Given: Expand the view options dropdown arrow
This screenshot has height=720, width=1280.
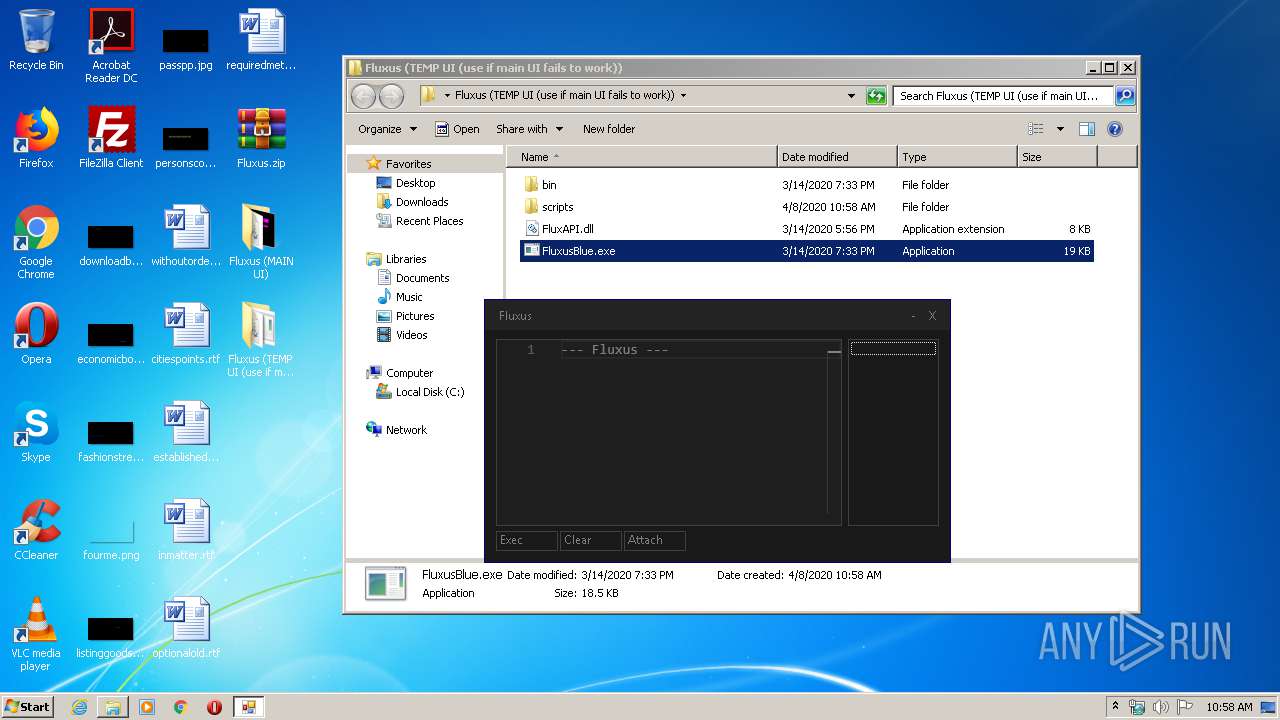Looking at the screenshot, I should pyautogui.click(x=1060, y=129).
